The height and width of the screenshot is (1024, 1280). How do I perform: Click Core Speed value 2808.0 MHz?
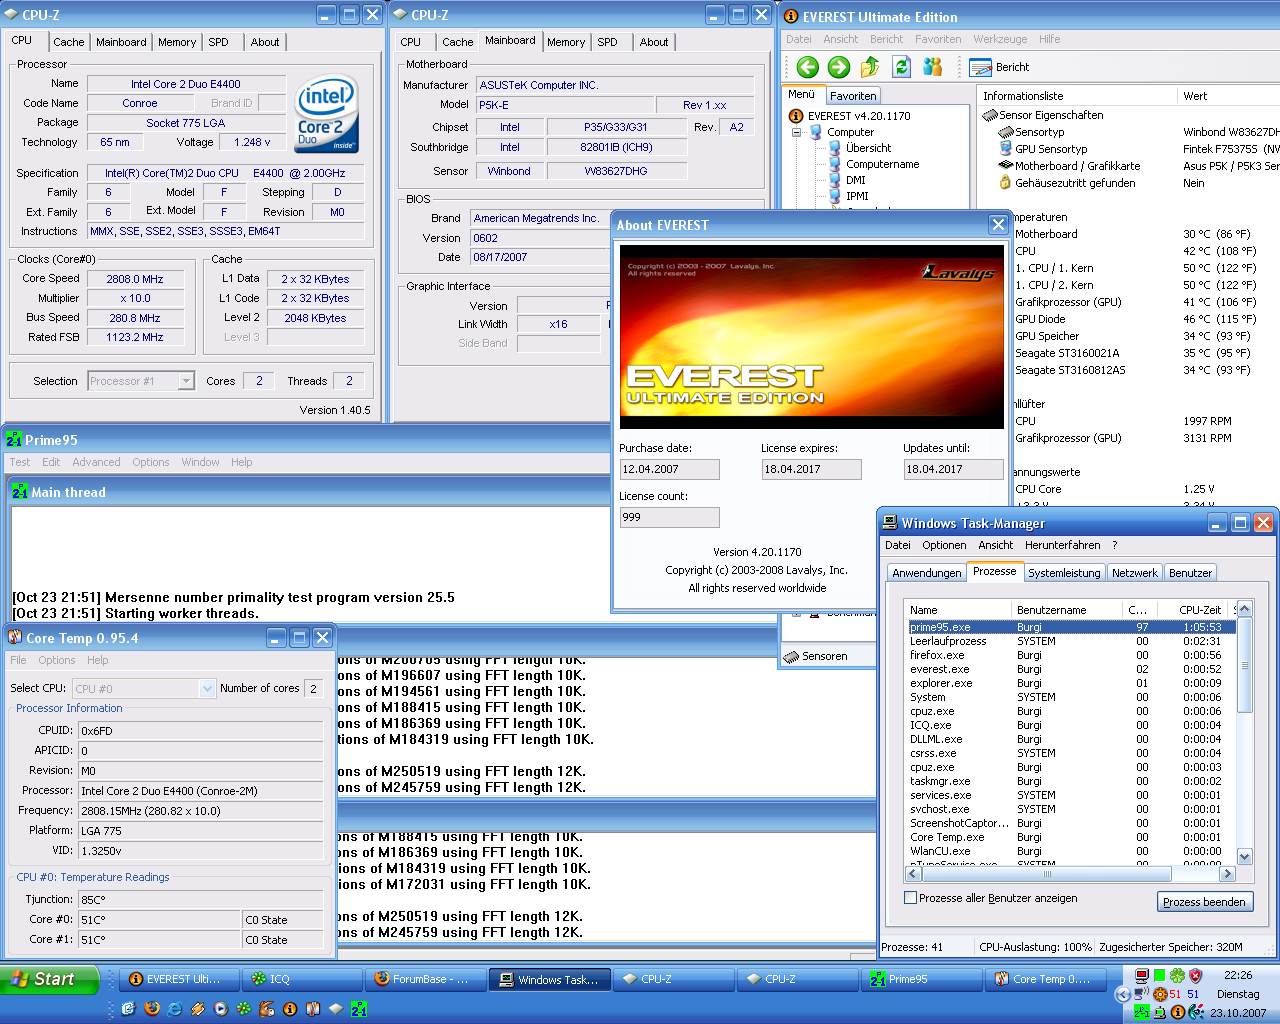(135, 279)
